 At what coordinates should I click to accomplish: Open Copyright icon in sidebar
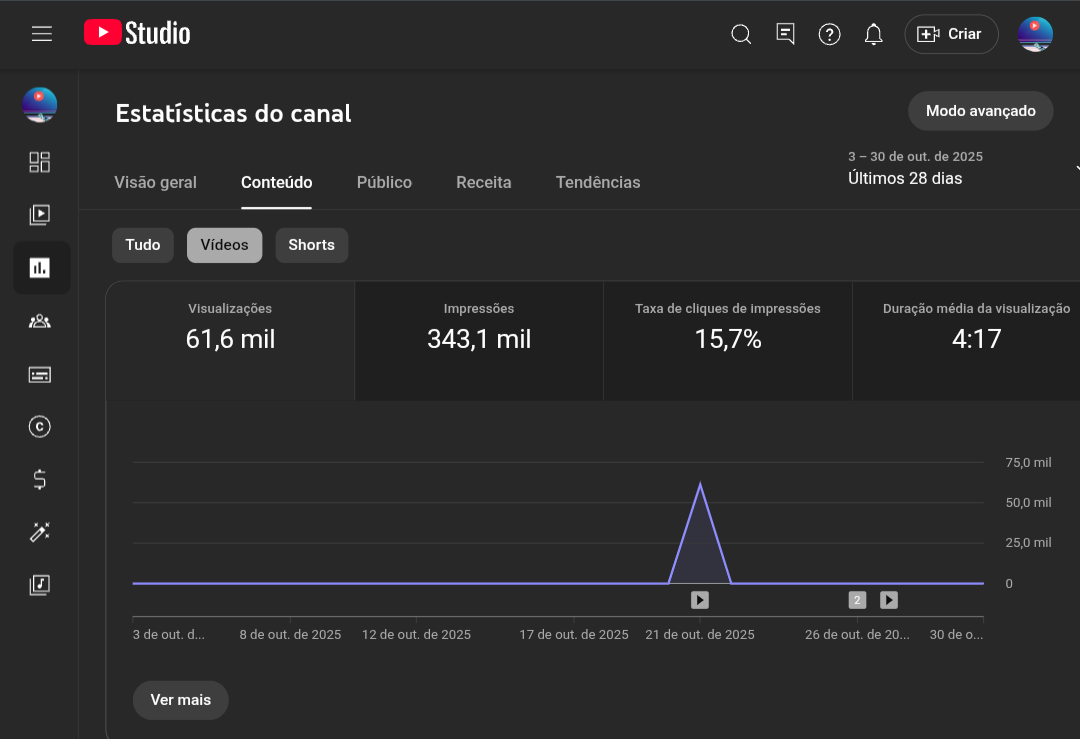40,427
